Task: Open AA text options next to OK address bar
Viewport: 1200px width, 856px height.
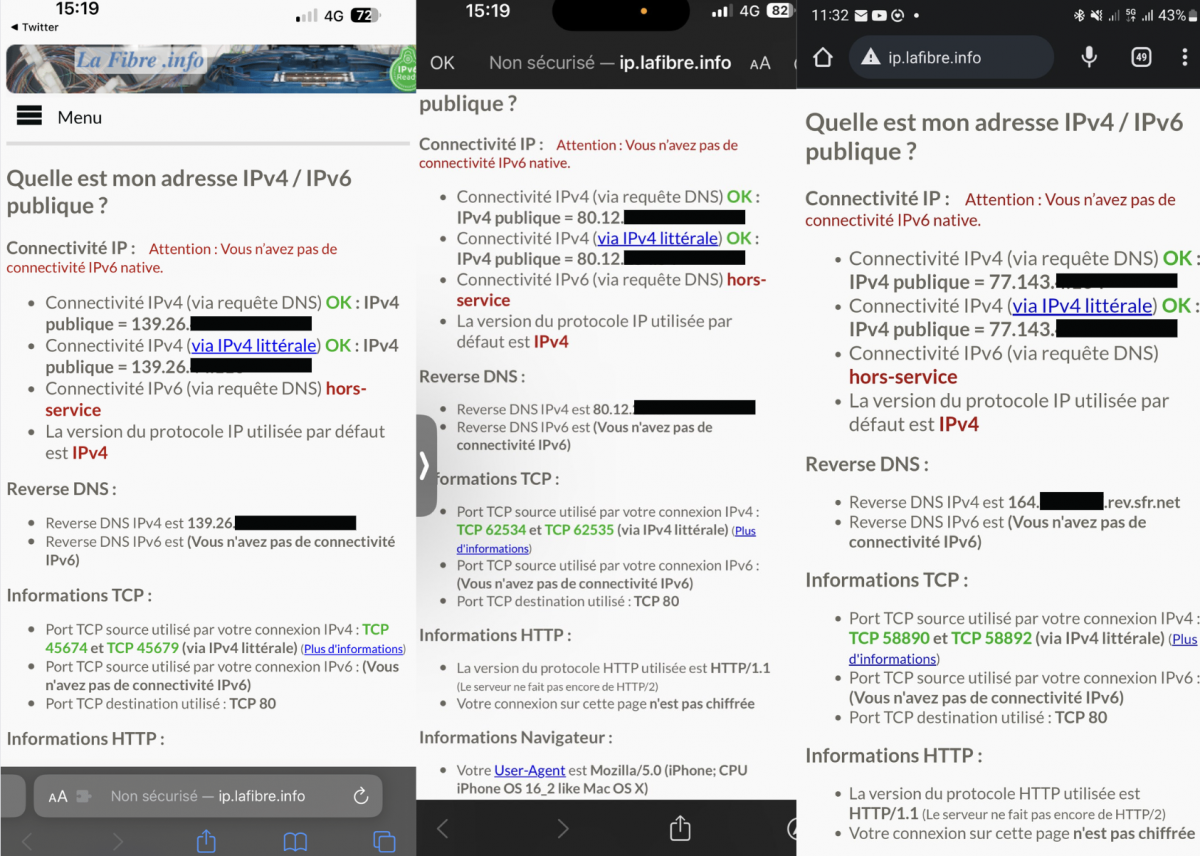Action: pyautogui.click(x=760, y=63)
